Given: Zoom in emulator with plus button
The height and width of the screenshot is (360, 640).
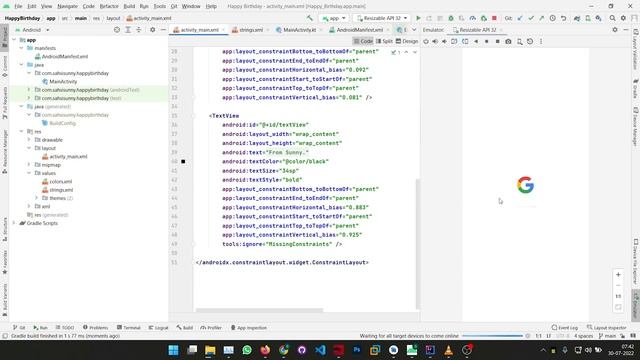Looking at the screenshot, I should click(x=618, y=275).
